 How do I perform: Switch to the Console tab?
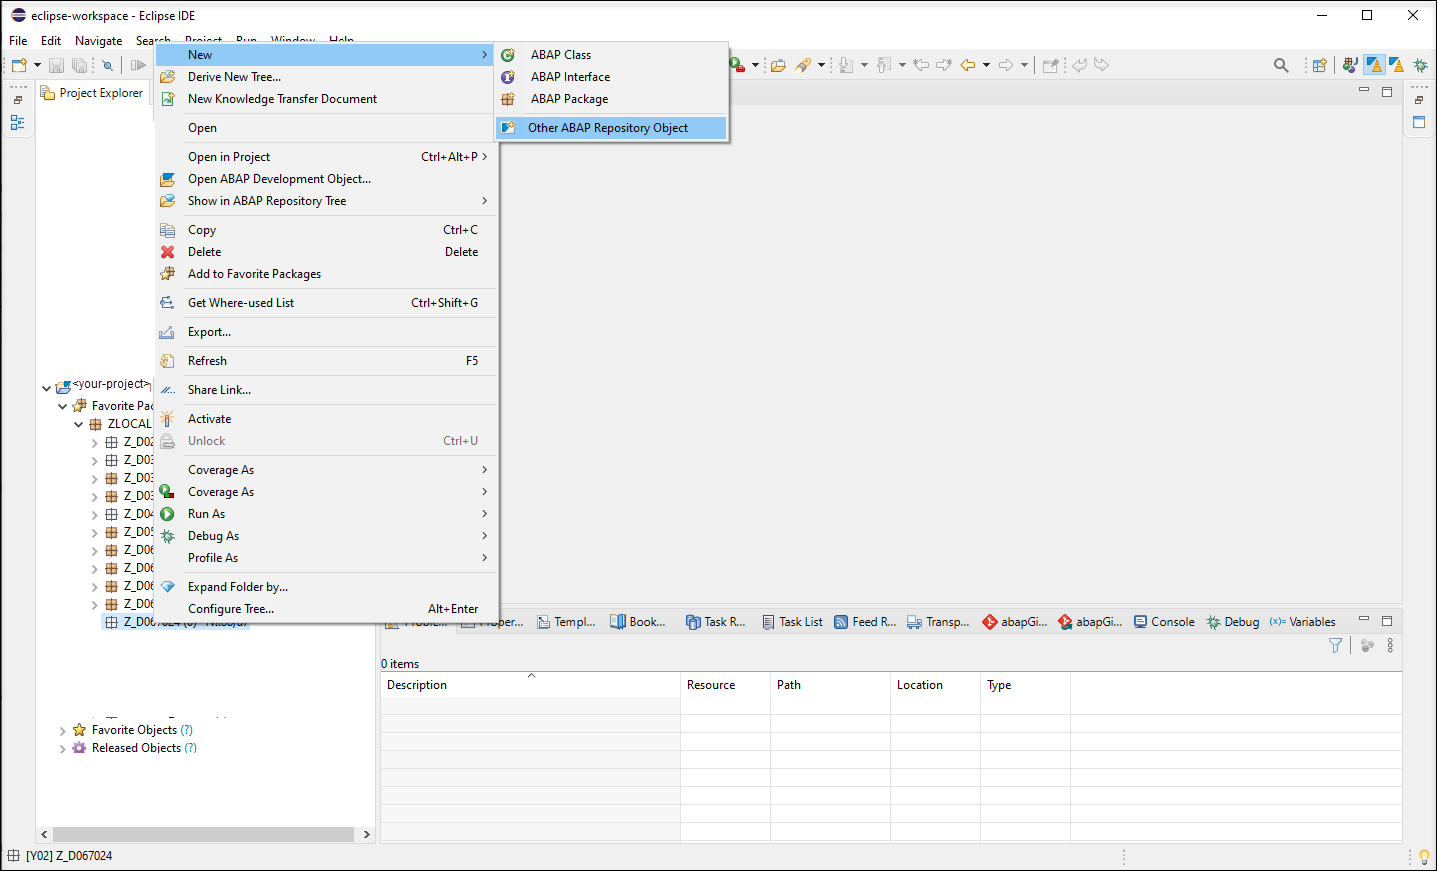1164,622
